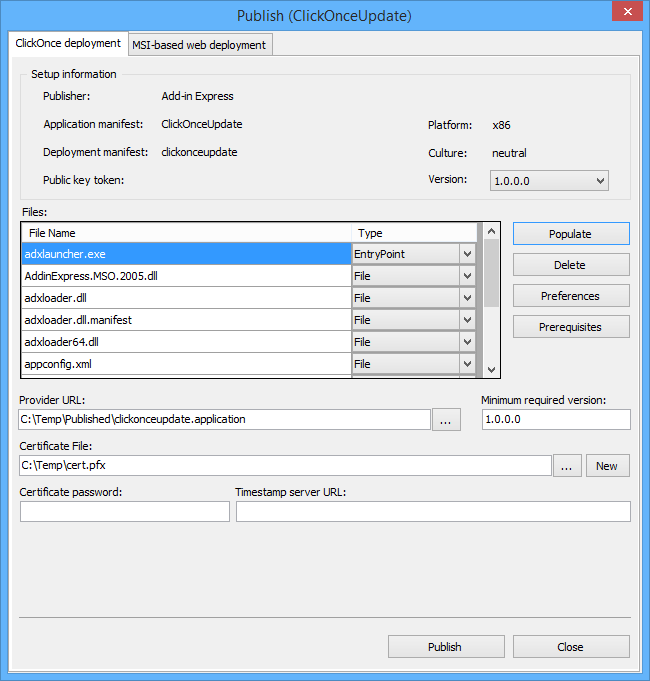650x681 pixels.
Task: Click the Timestamp server URL field
Action: [433, 512]
